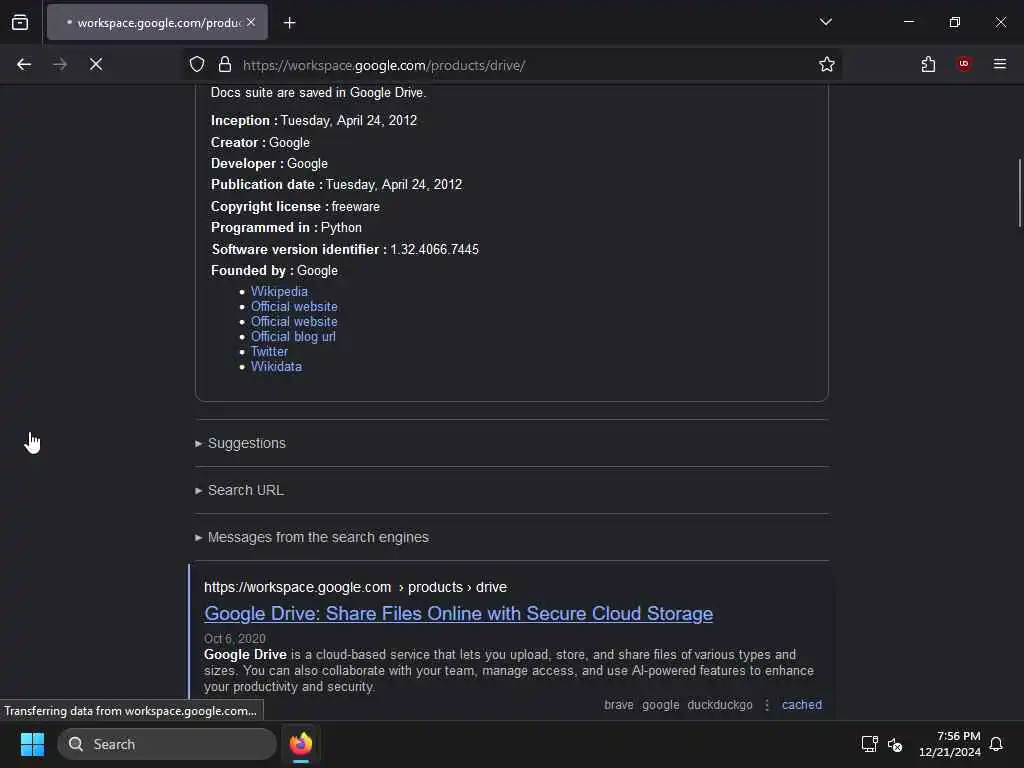
Task: Click the duckduckgo engine label
Action: [720, 705]
